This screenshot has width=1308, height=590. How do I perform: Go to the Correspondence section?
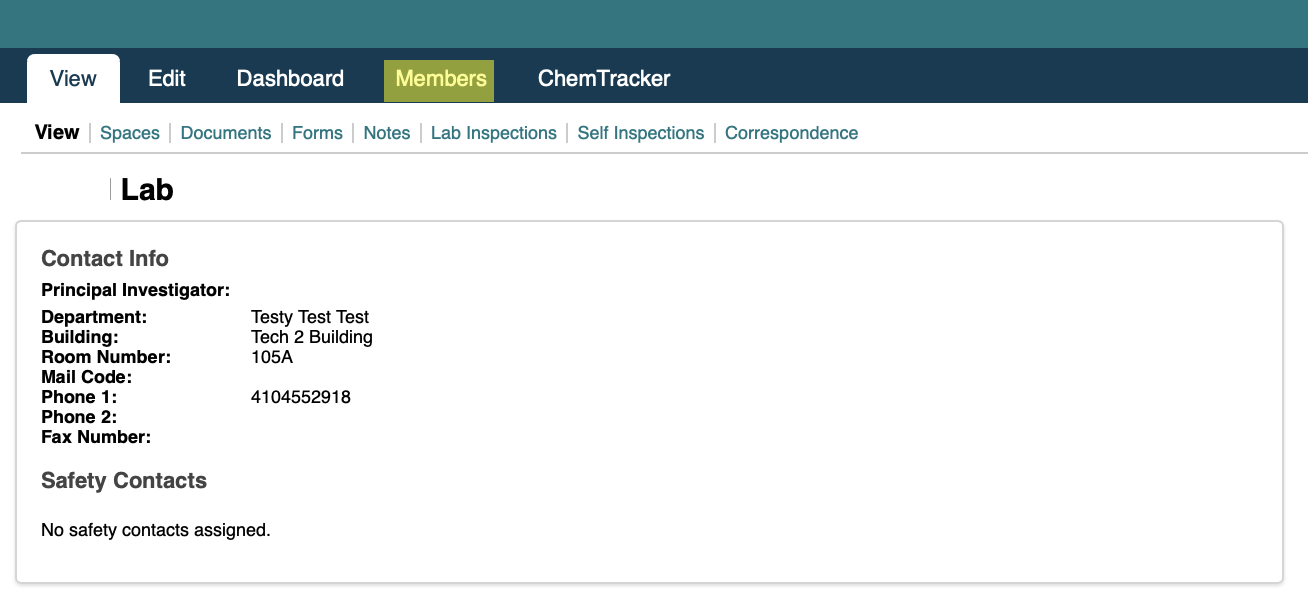(791, 133)
